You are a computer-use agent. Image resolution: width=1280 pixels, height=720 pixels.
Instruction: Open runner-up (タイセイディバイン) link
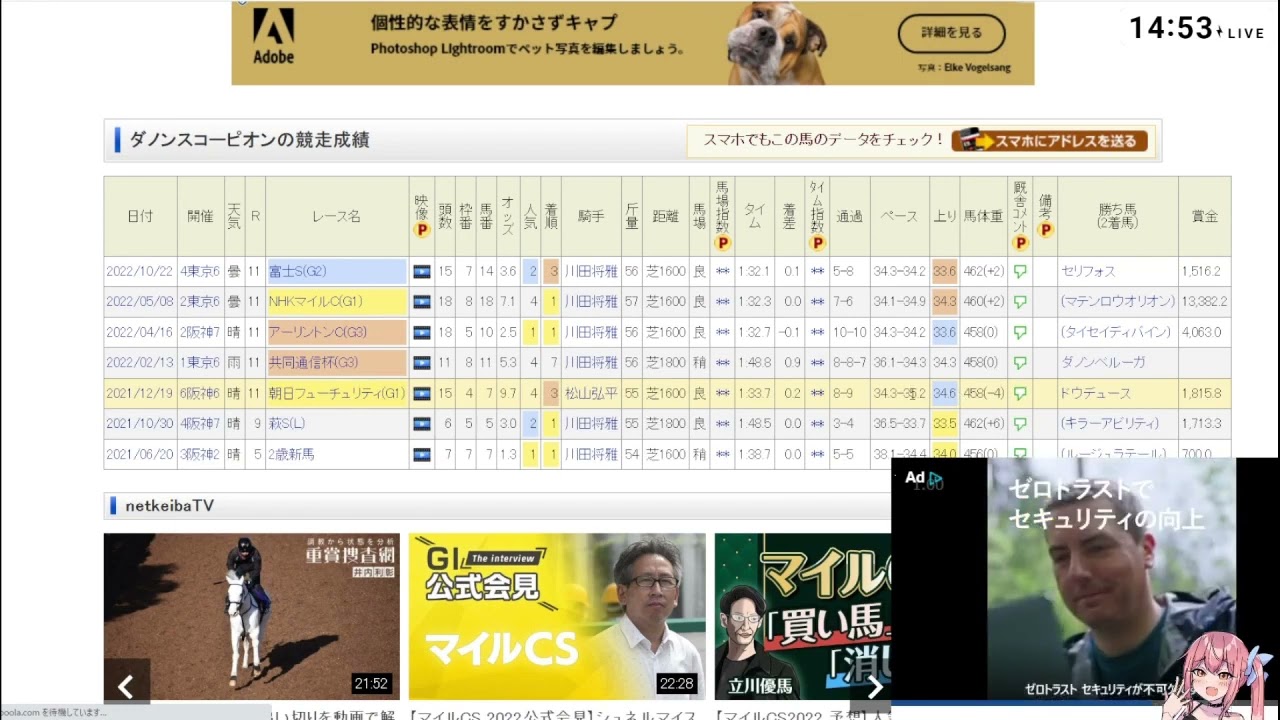pos(1116,332)
